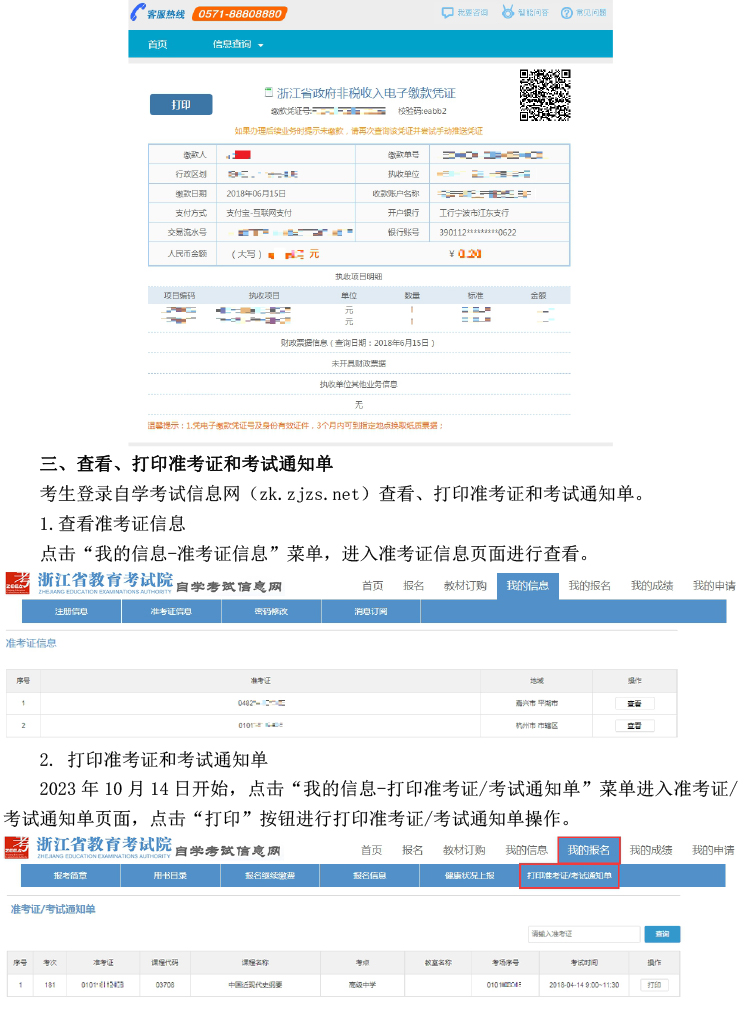
Task: Click the 常见问题 link text
Action: [591, 12]
